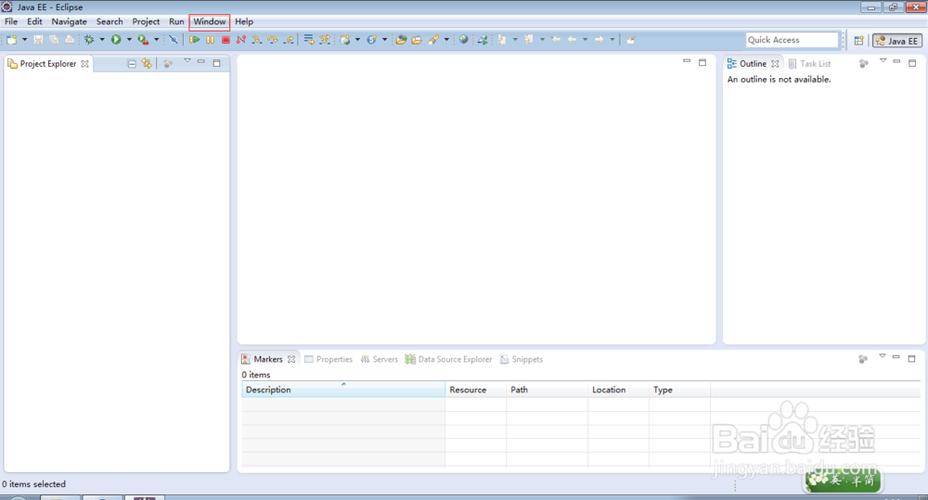Select the Task List tab
928x500 pixels.
click(809, 63)
